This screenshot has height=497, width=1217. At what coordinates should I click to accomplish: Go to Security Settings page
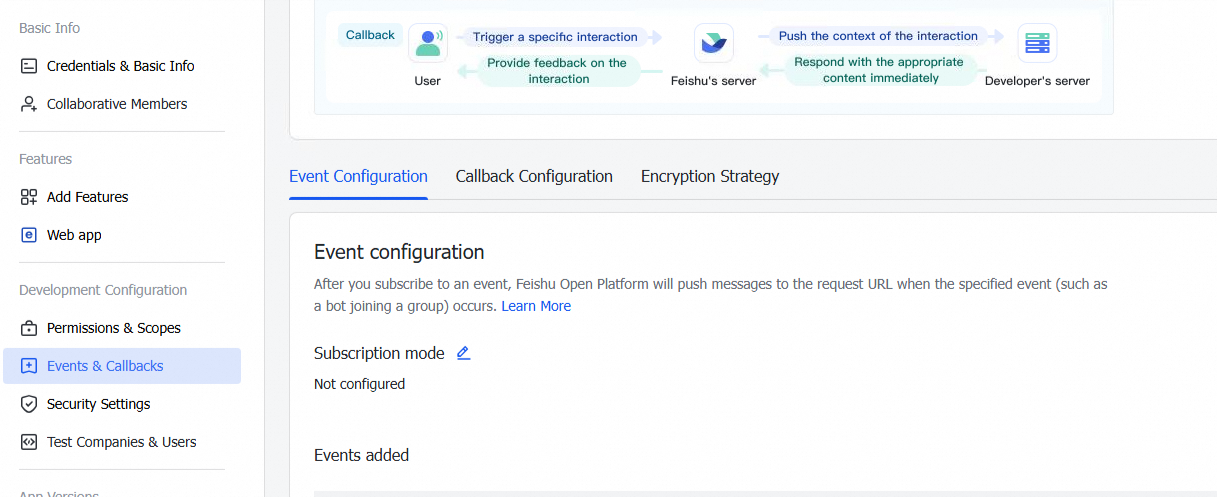(x=98, y=404)
